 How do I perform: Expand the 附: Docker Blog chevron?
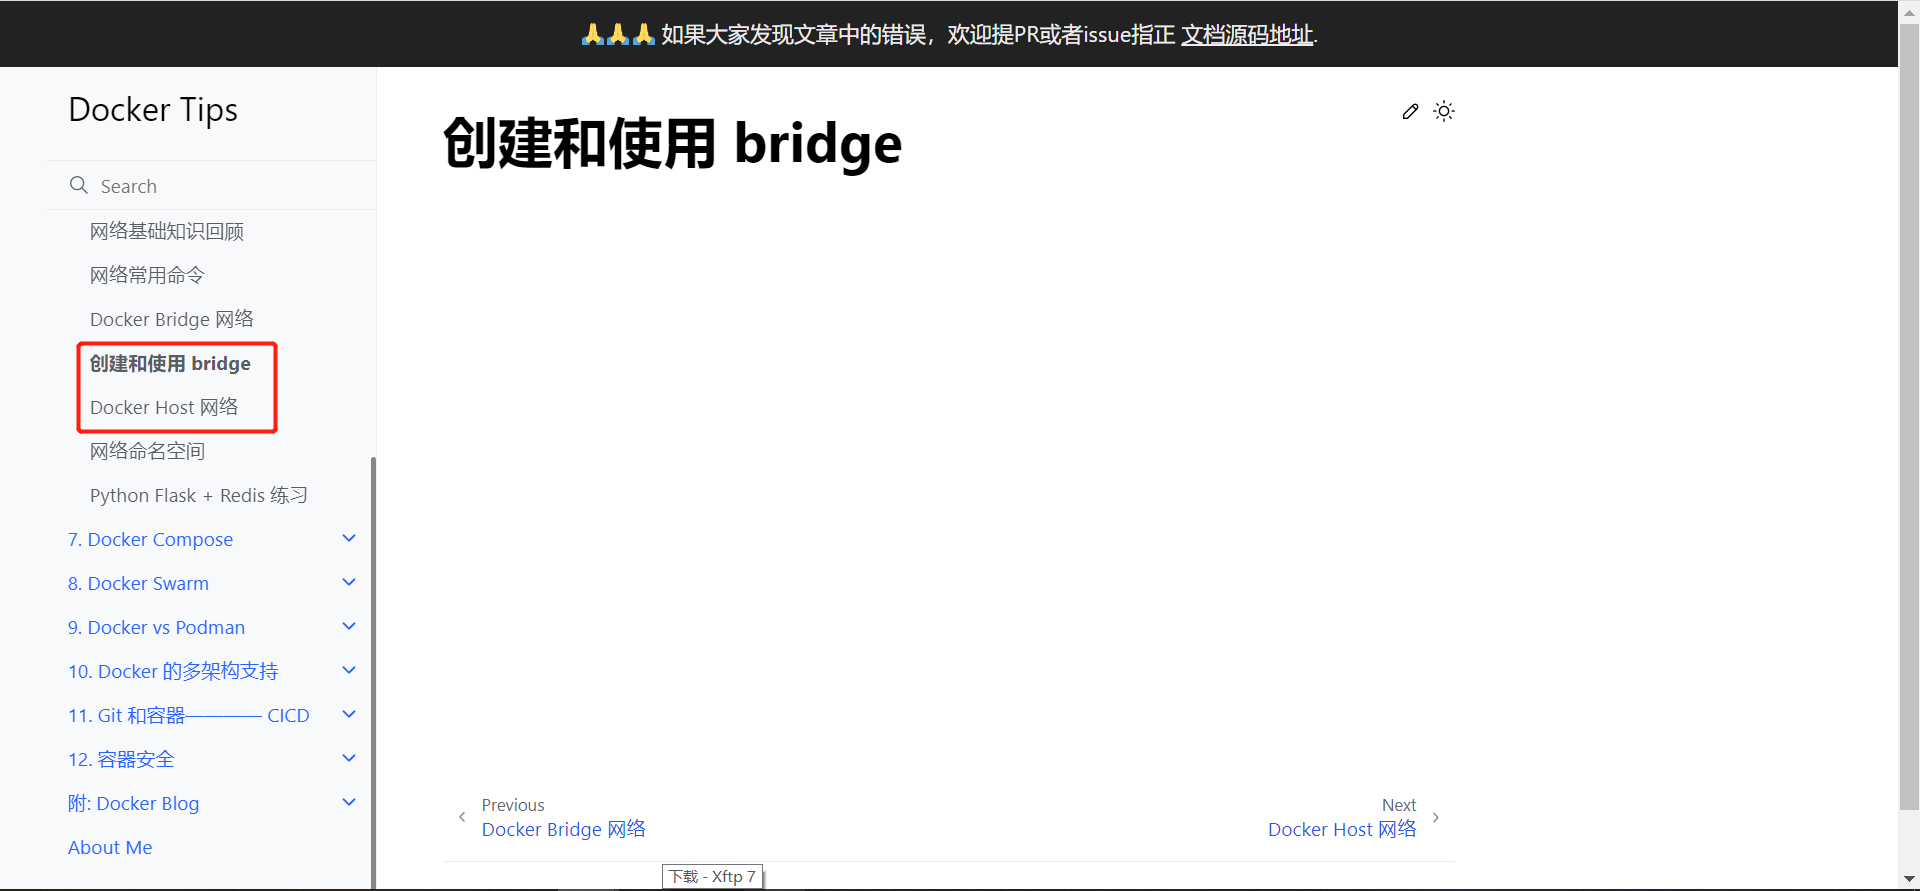pos(349,802)
